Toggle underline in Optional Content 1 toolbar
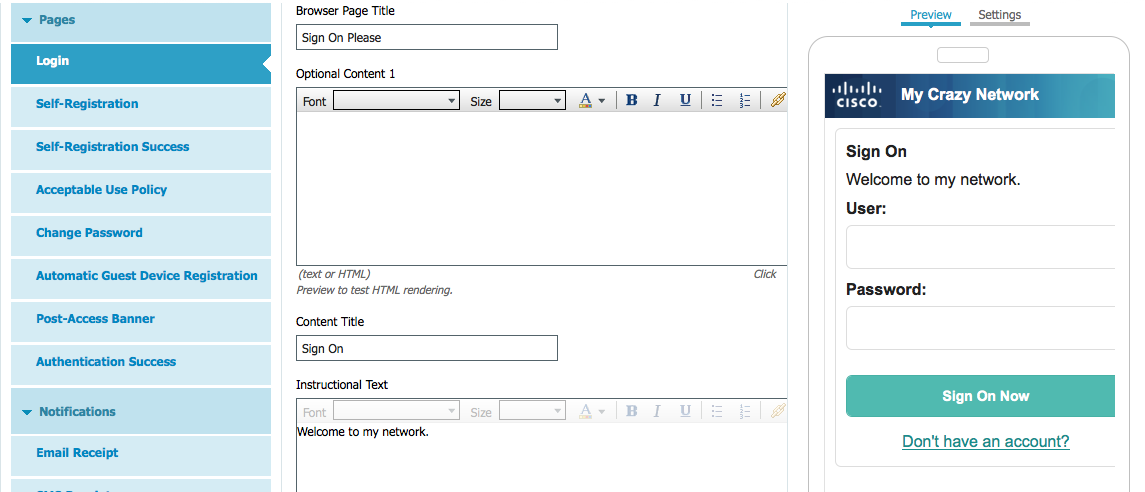The image size is (1145, 492). (x=685, y=100)
